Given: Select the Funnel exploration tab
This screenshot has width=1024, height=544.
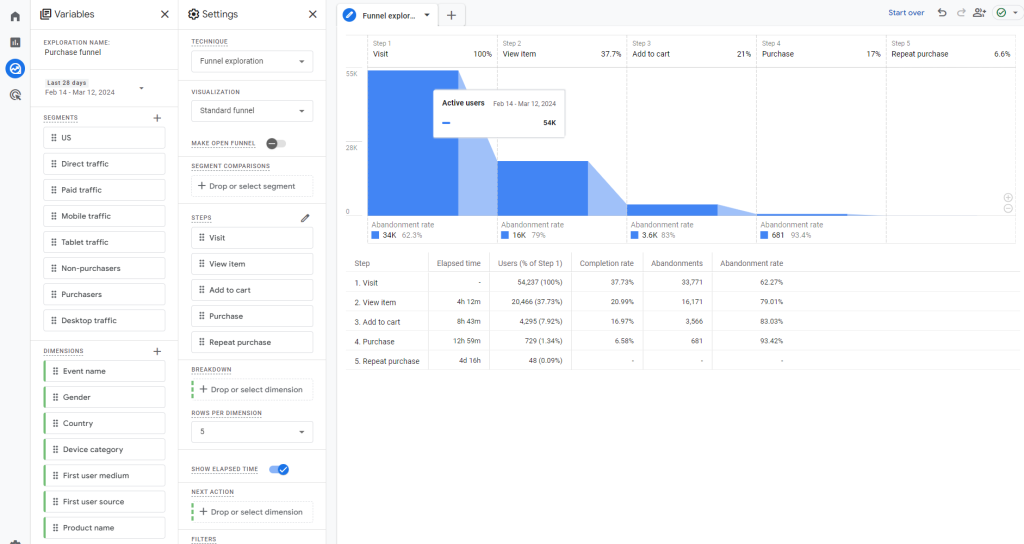Looking at the screenshot, I should click(387, 15).
